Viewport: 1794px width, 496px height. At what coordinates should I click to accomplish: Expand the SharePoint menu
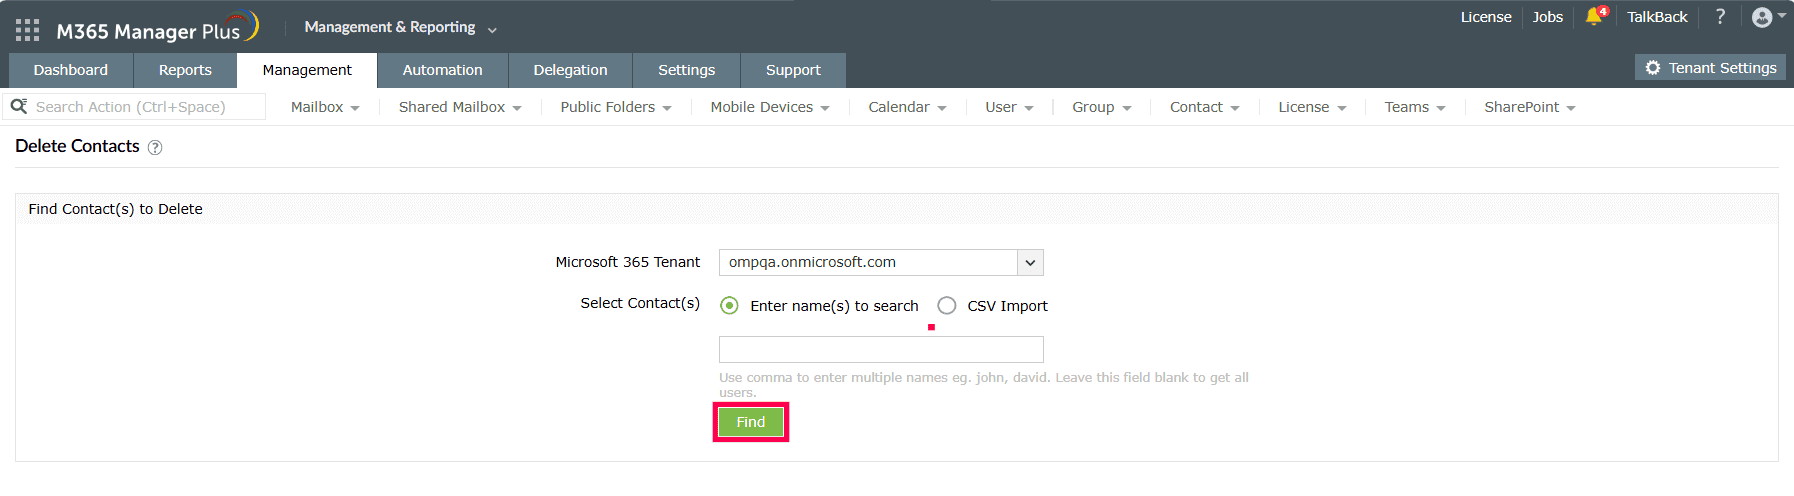coord(1530,107)
